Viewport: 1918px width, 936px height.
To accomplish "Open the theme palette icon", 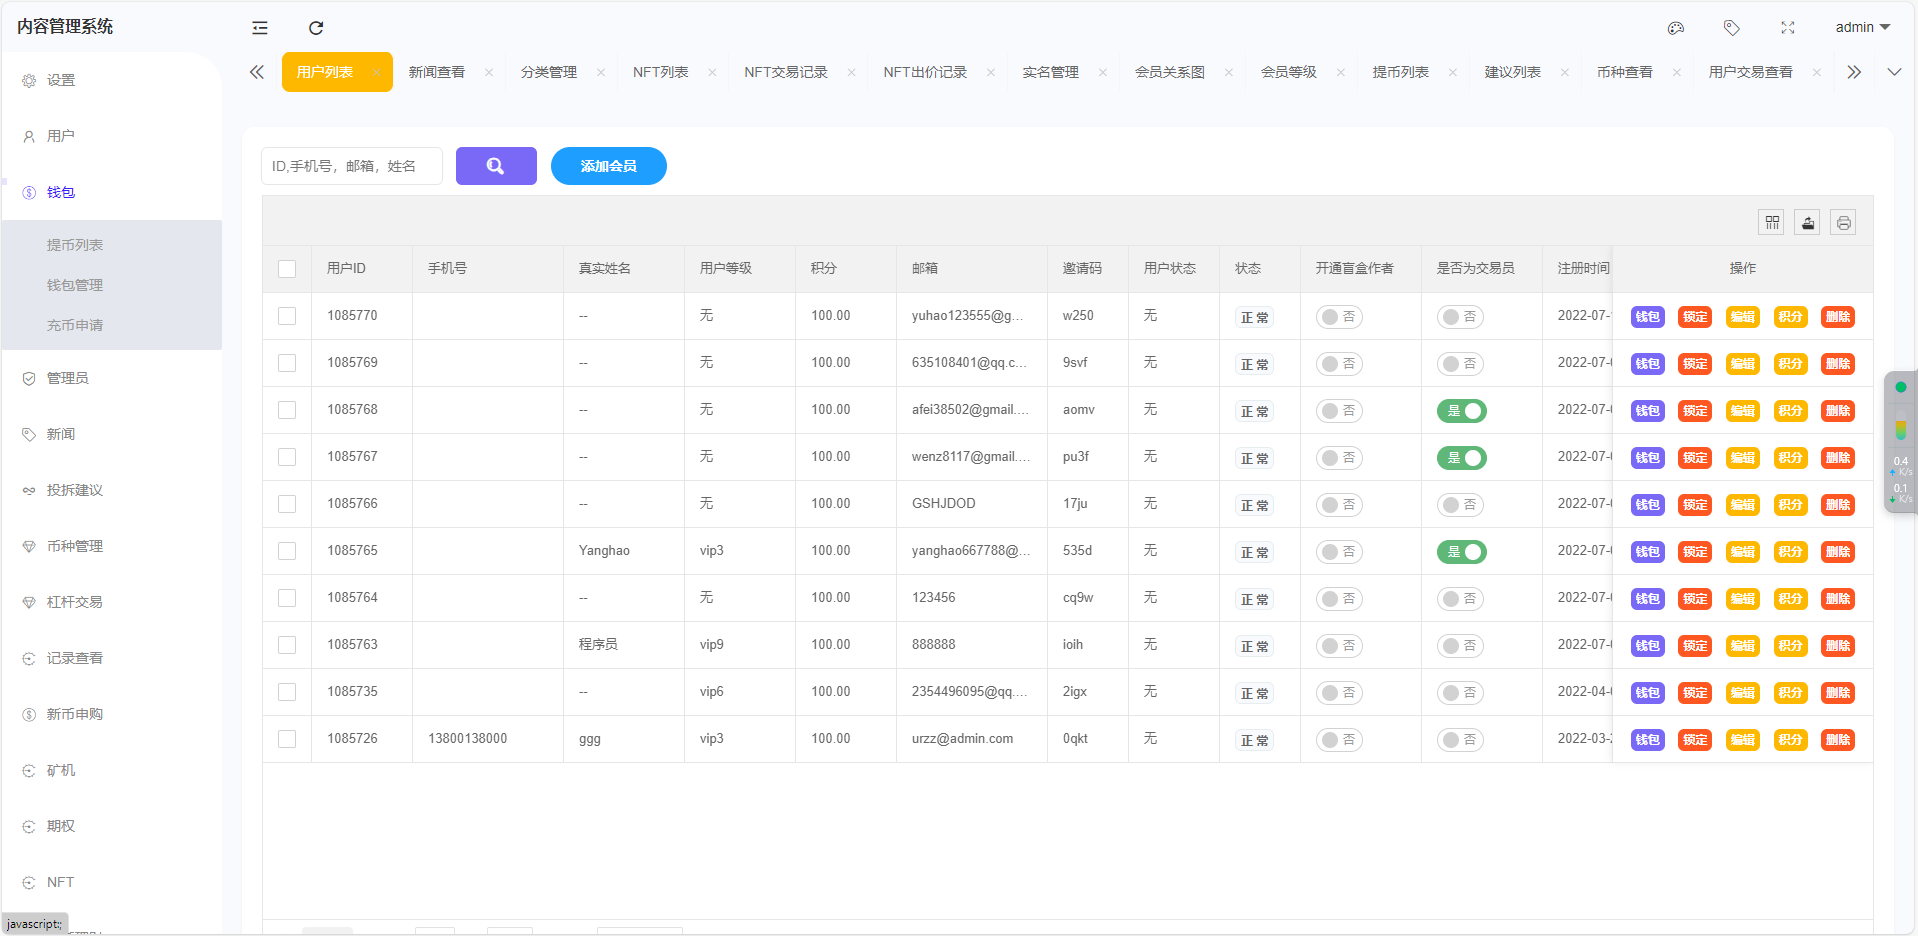I will click(1676, 28).
